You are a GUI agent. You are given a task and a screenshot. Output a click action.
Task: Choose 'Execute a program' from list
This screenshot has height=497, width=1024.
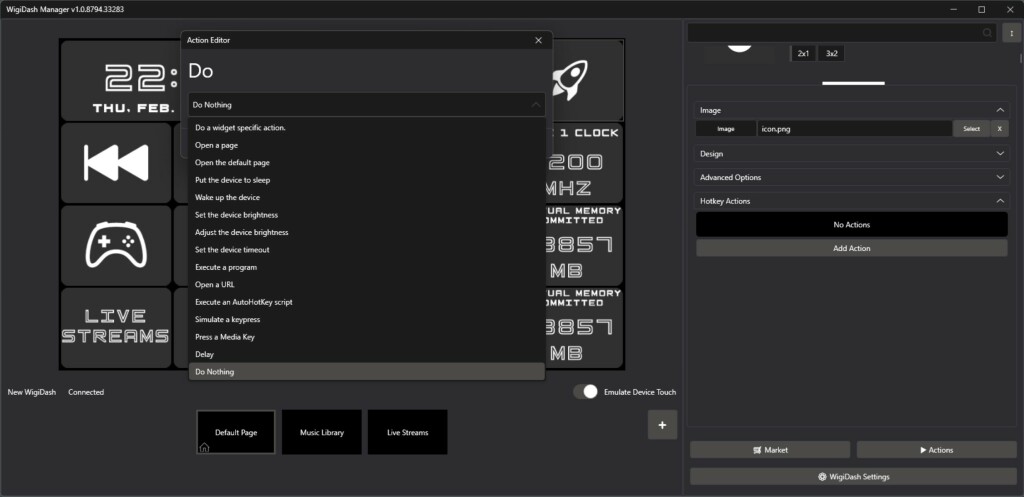(226, 267)
